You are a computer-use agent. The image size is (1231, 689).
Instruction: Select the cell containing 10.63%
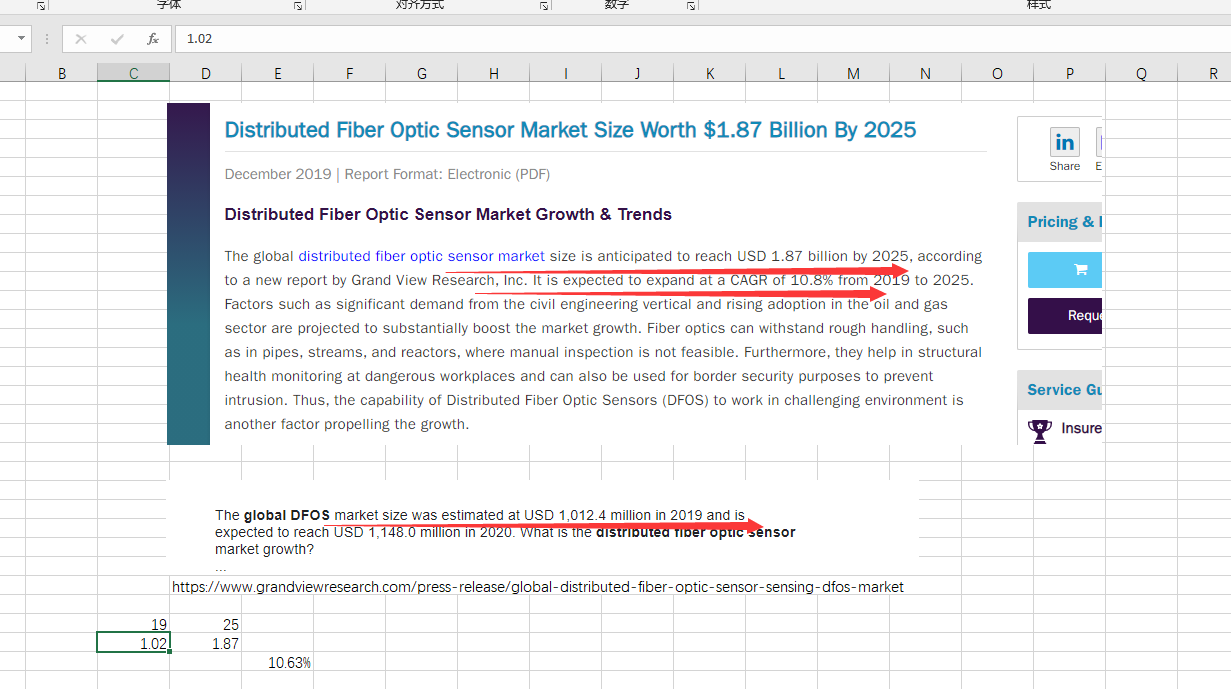point(278,663)
